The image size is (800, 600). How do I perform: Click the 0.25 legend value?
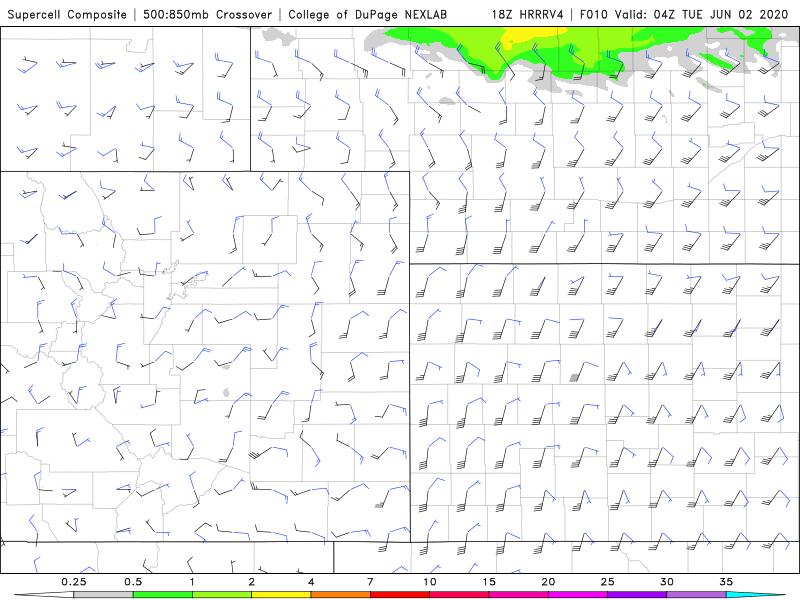point(74,582)
